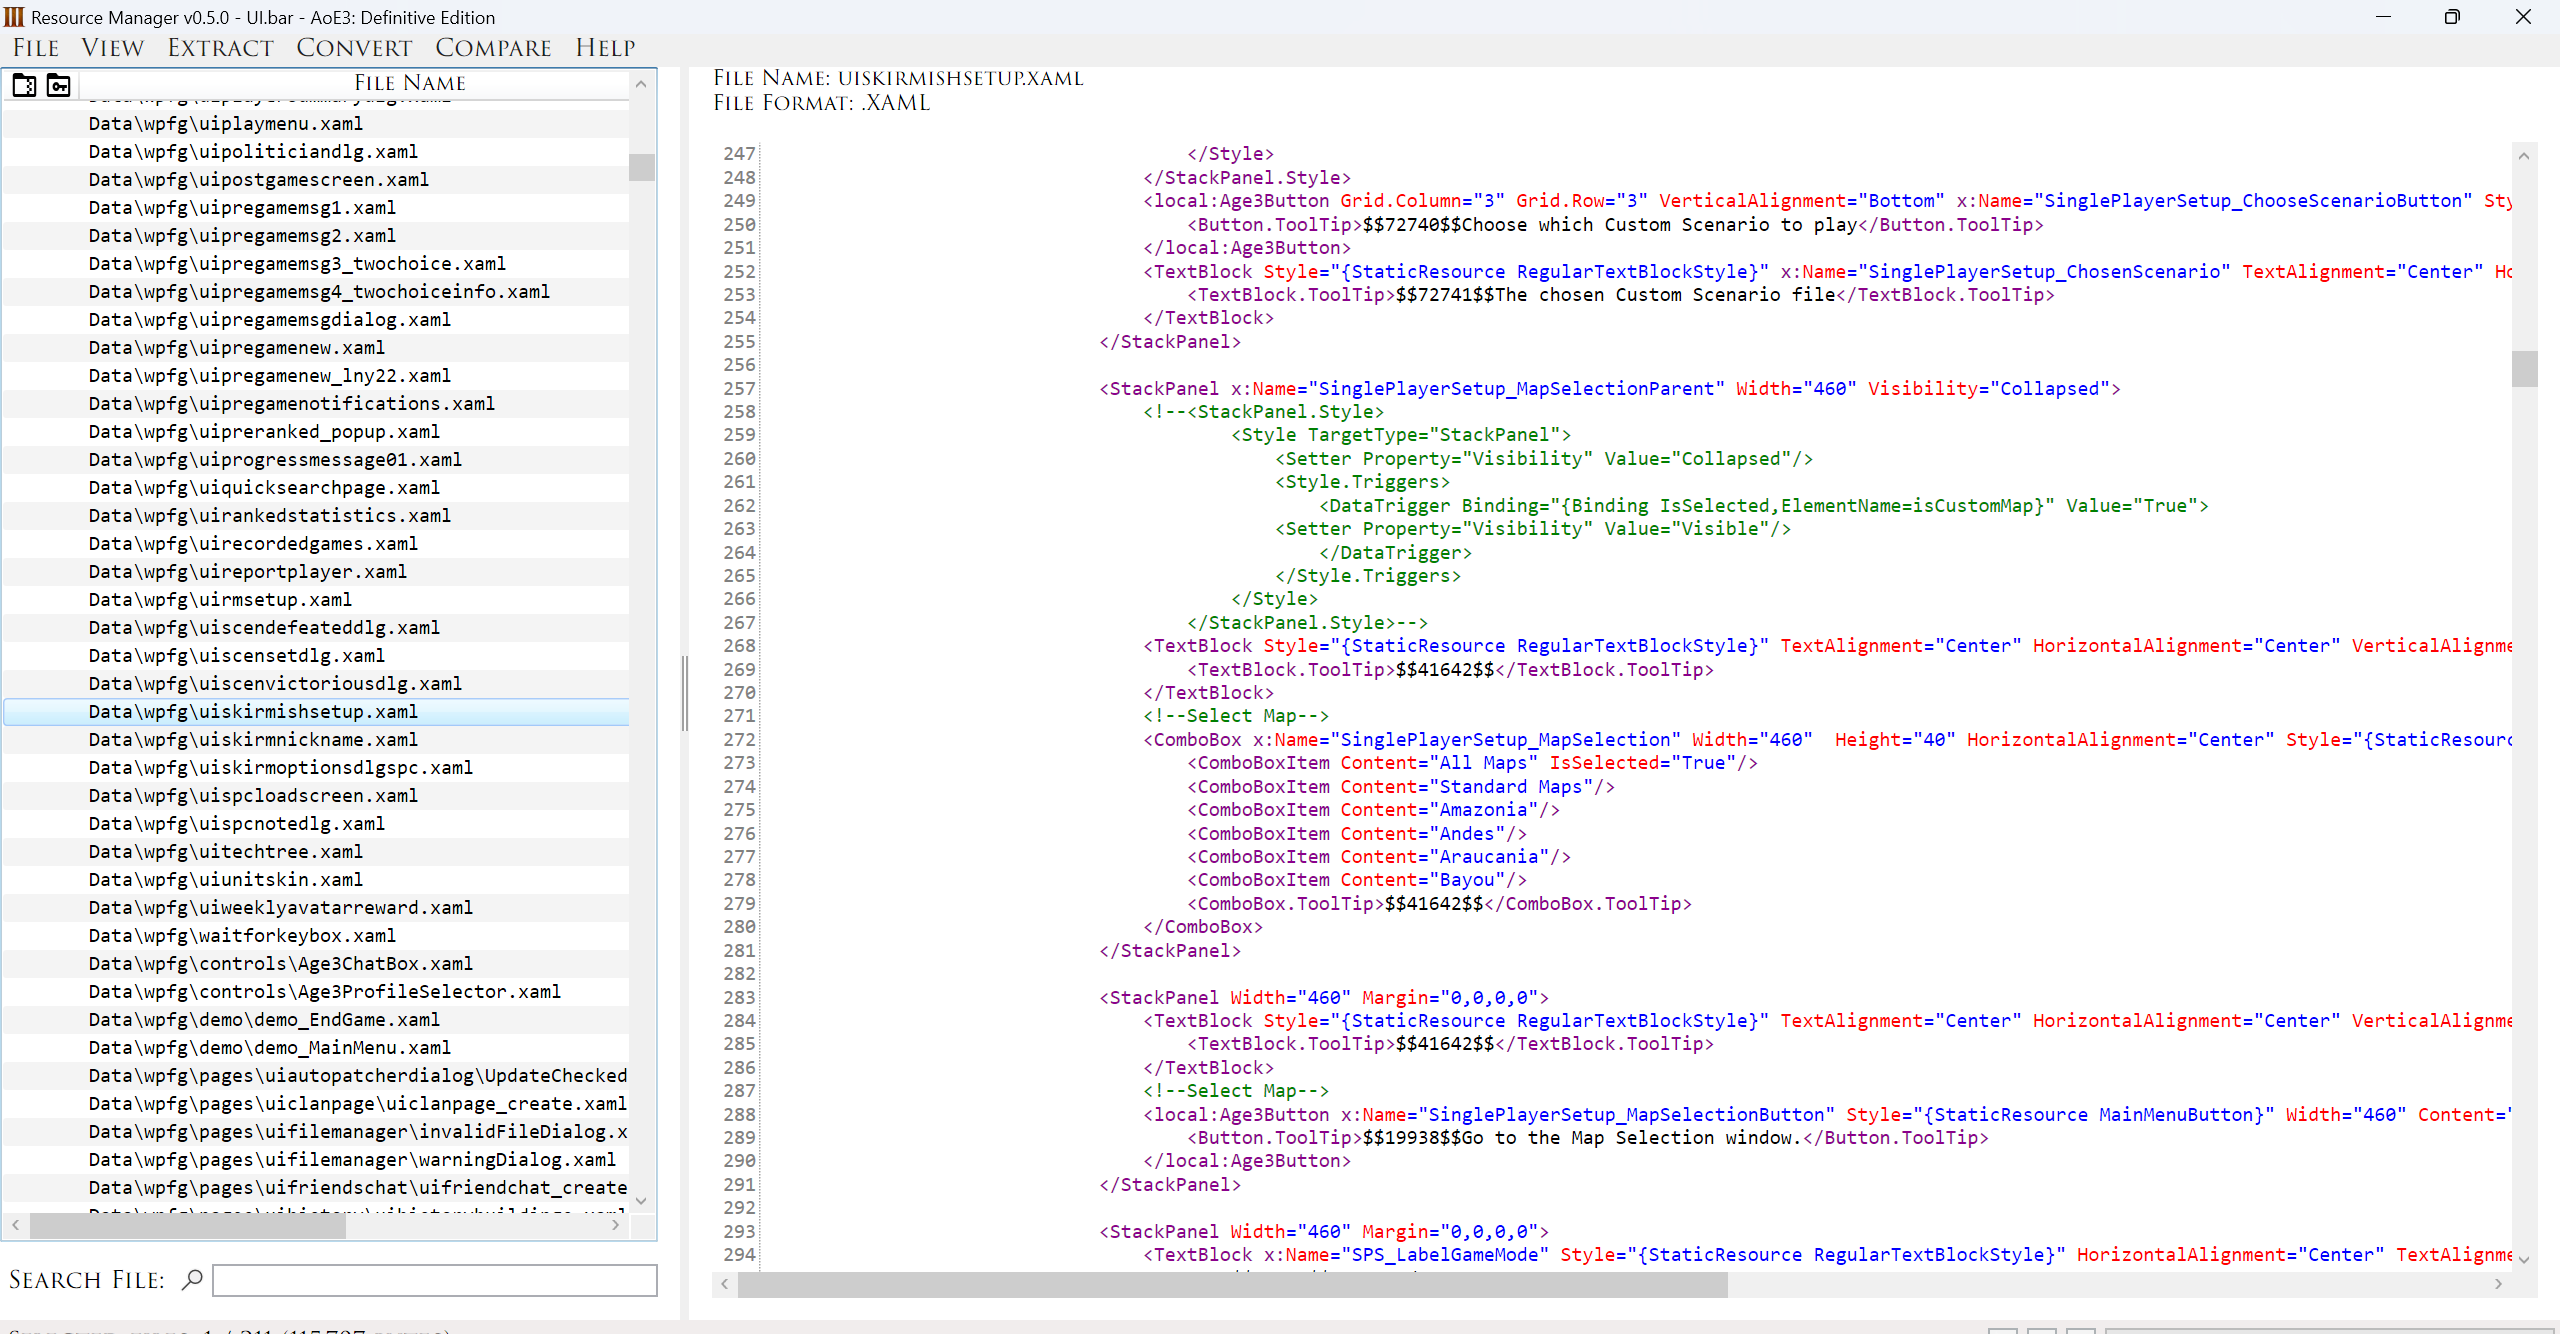Screen dimensions: 2560x1334
Task: Select Data\wpfg\uirmsetup.xaml file entry
Action: [x=220, y=599]
